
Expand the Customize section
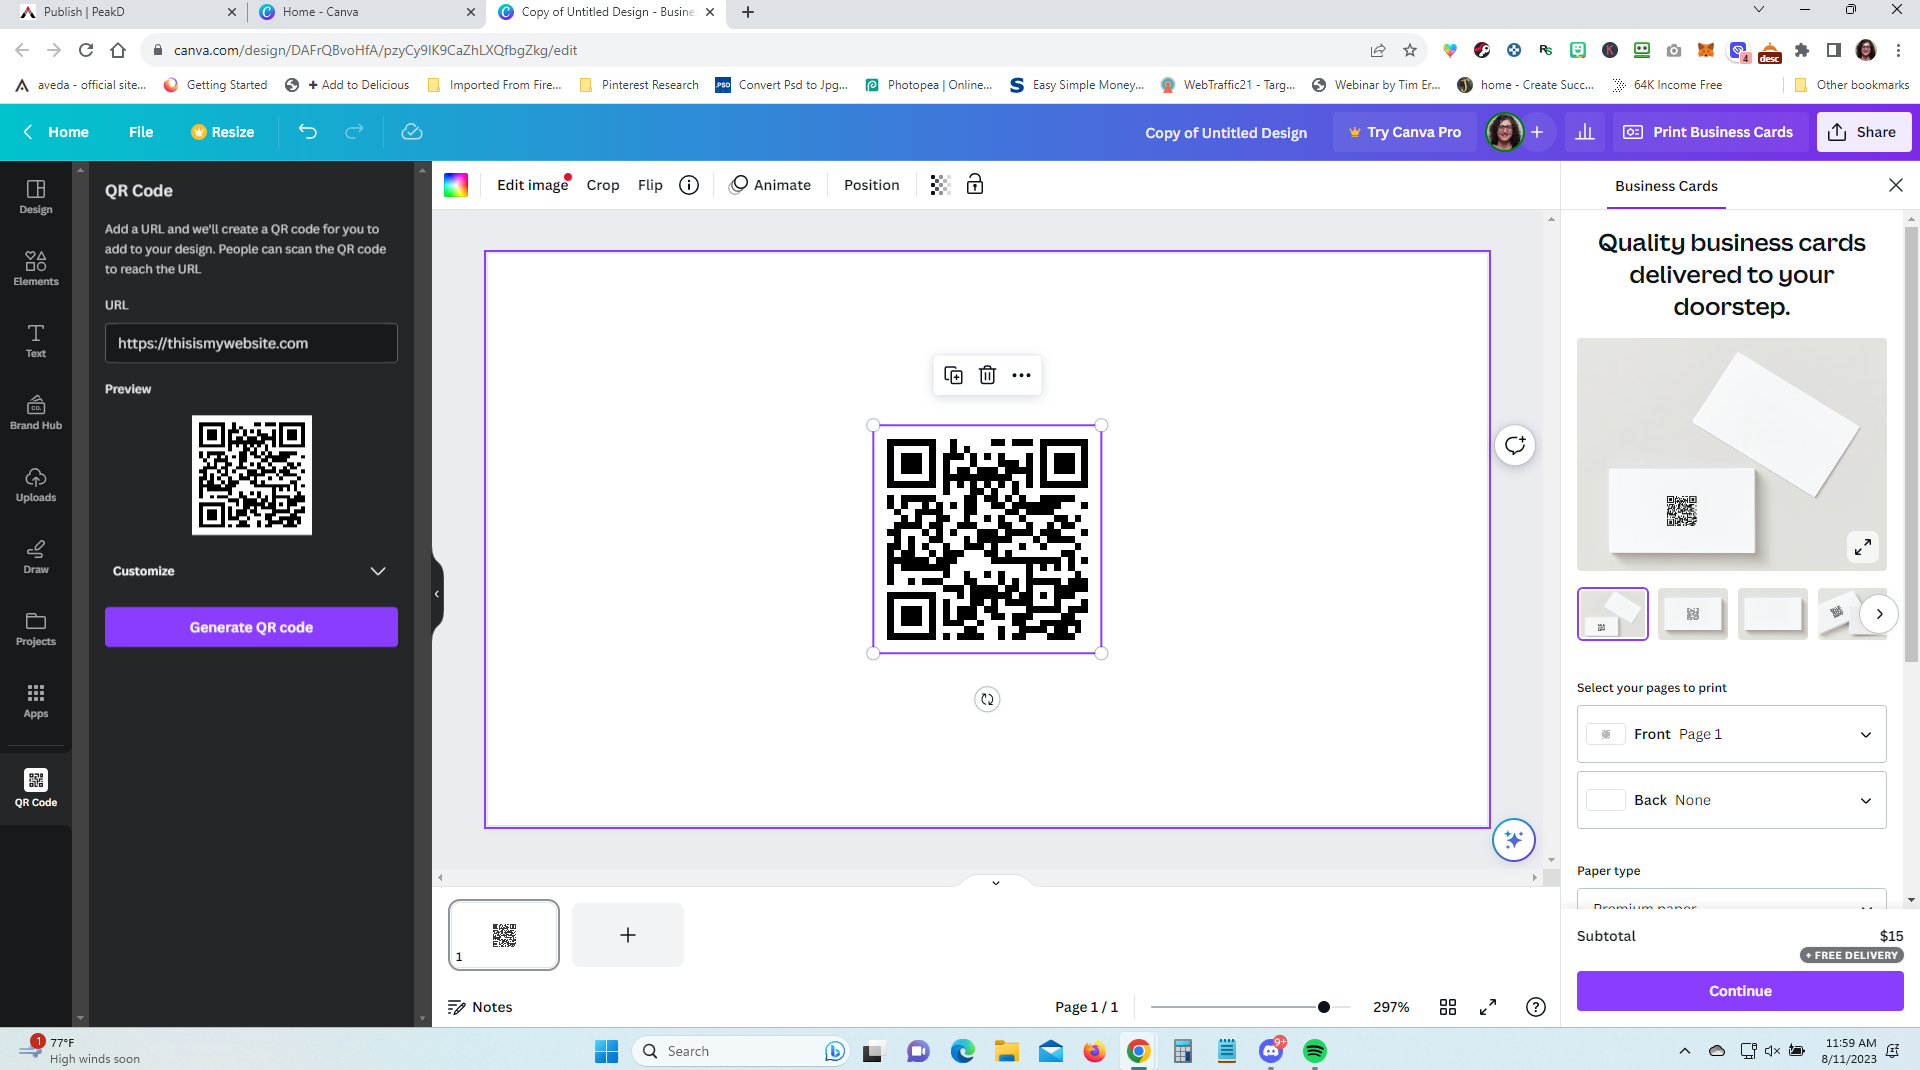pos(251,571)
